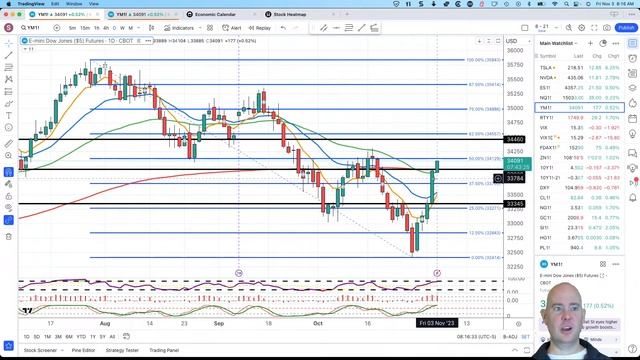The height and width of the screenshot is (360, 640).
Task: Switch to the Stock Heatmap tab
Action: pos(290,14)
